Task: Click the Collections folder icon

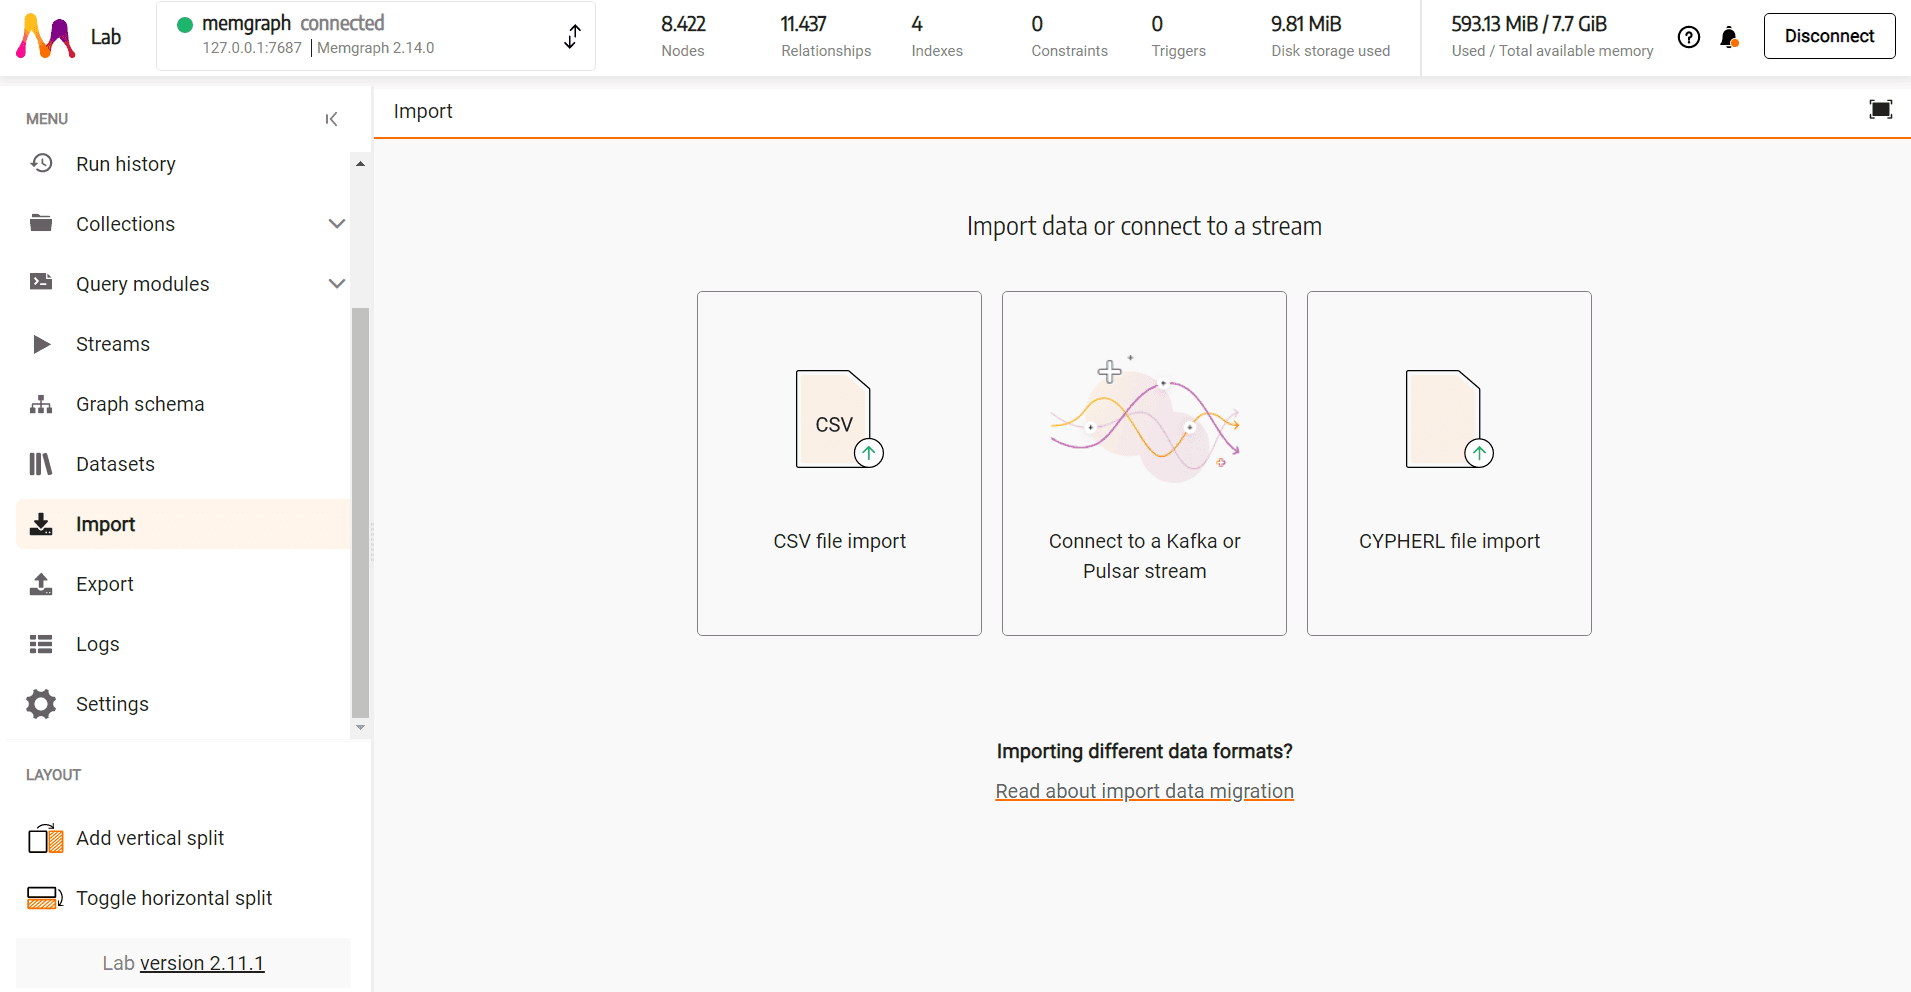Action: [x=41, y=223]
